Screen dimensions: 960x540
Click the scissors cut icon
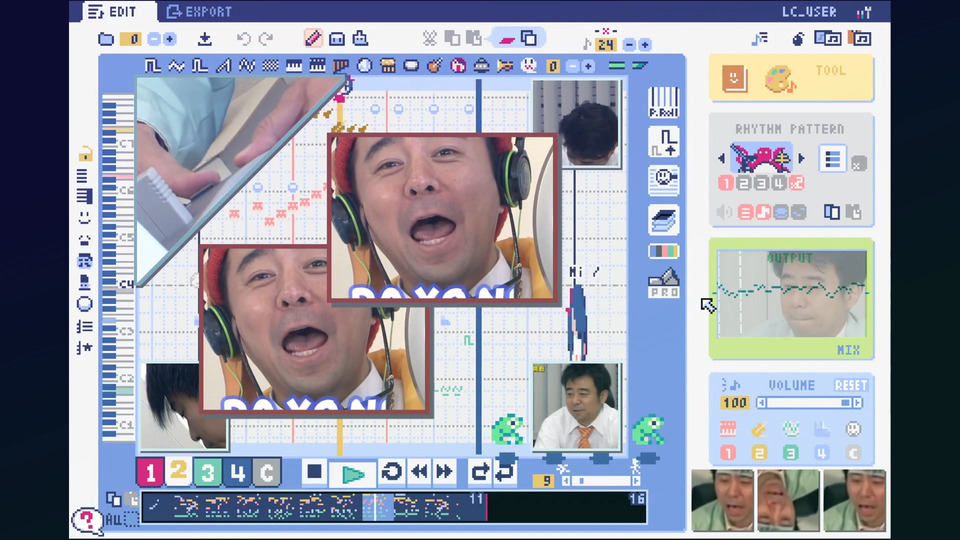[429, 39]
